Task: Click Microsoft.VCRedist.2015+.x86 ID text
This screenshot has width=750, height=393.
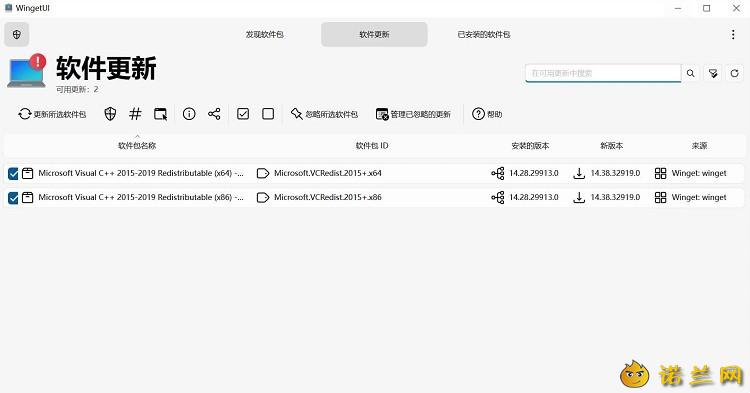Action: 328,197
